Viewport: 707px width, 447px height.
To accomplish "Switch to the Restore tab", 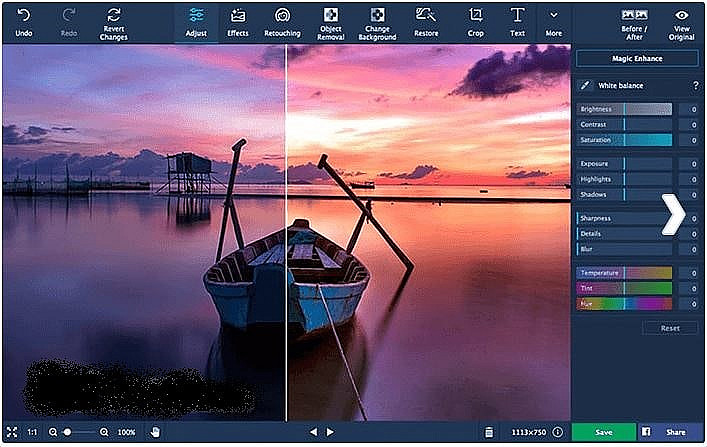I will click(426, 23).
